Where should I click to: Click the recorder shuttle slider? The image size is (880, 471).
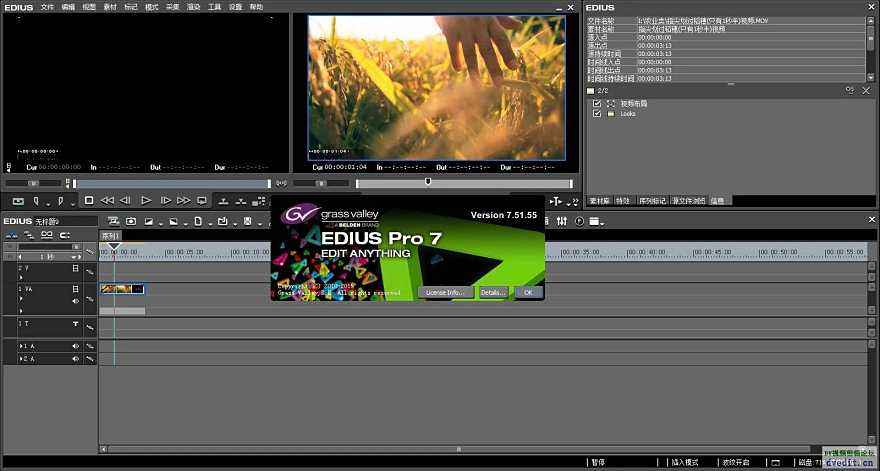coord(320,183)
